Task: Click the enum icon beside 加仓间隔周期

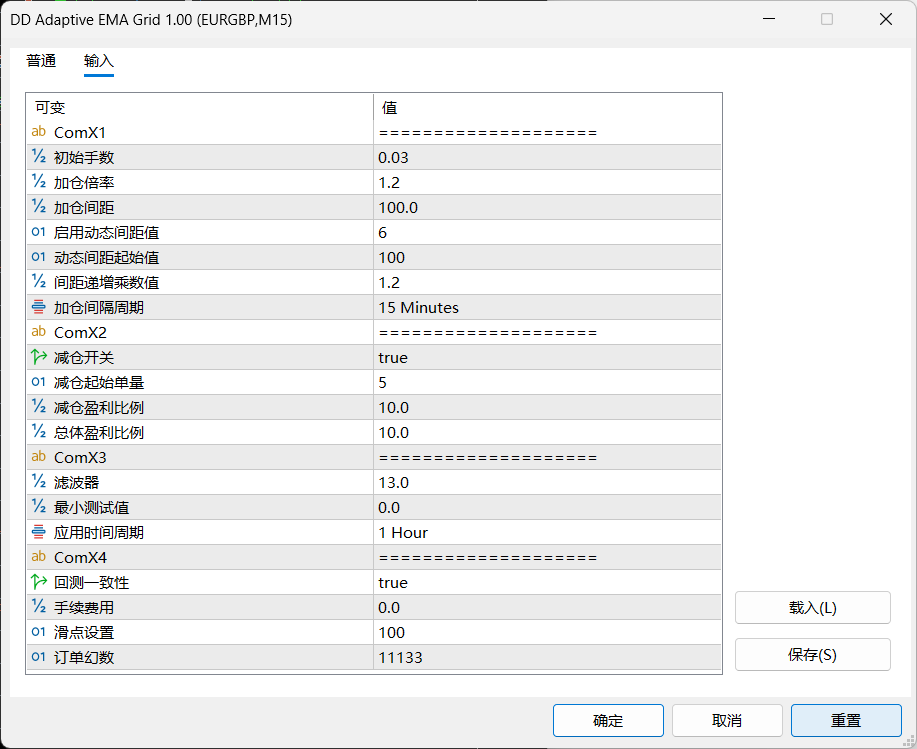Action: (39, 307)
